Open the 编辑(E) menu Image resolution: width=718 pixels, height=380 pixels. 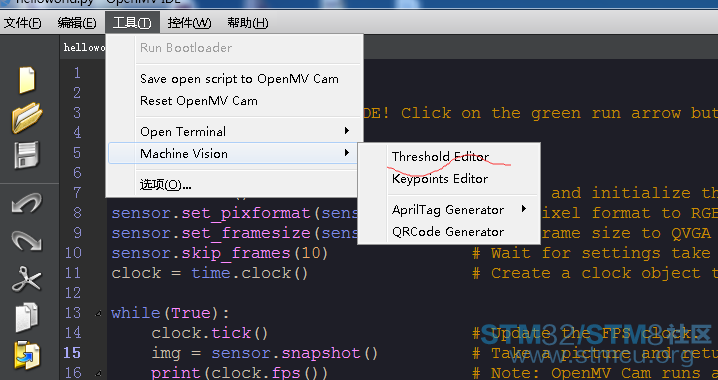[77, 22]
